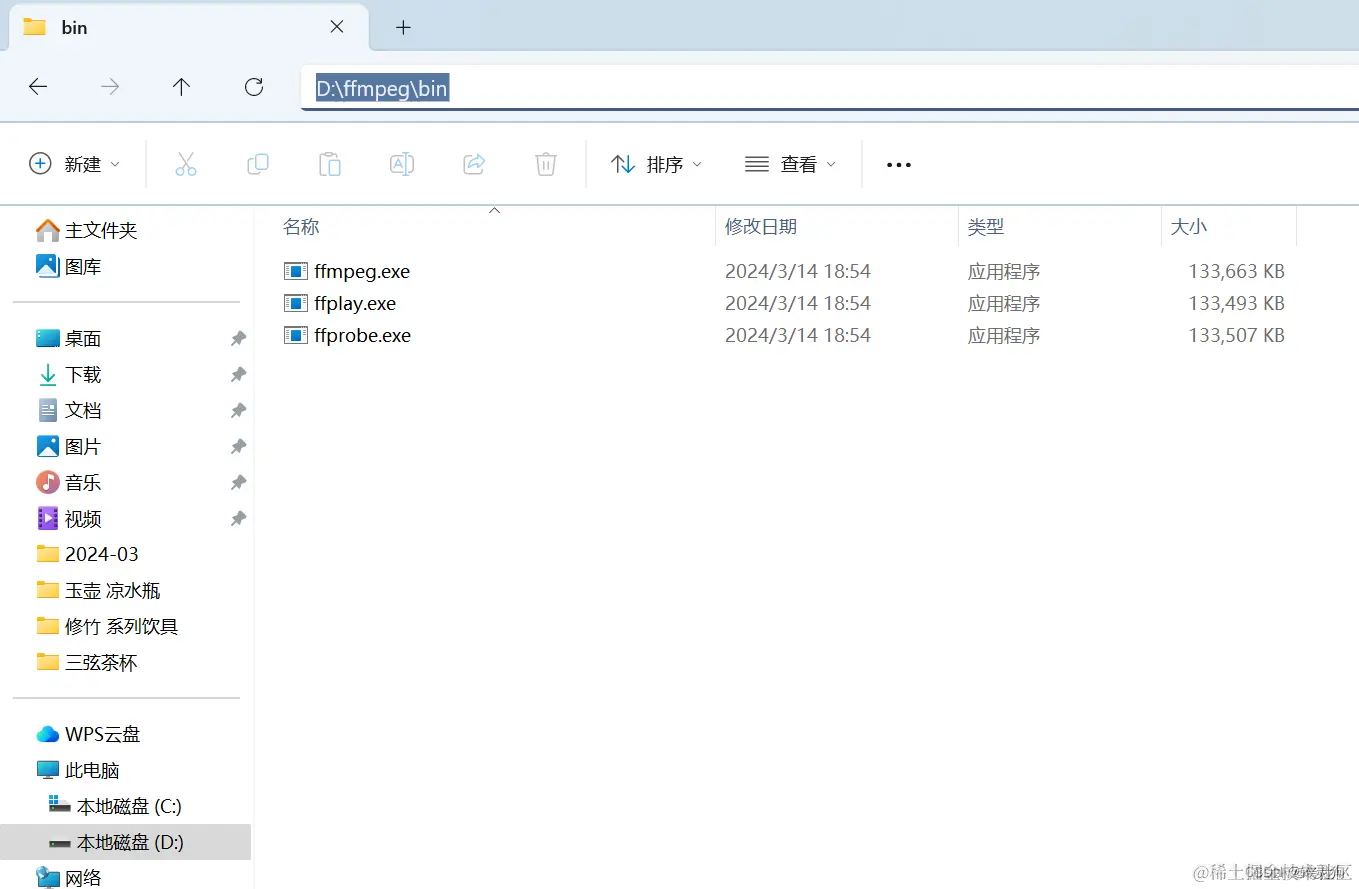The height and width of the screenshot is (889, 1359).
Task: Open 文档 in the sidebar
Action: pos(69,411)
